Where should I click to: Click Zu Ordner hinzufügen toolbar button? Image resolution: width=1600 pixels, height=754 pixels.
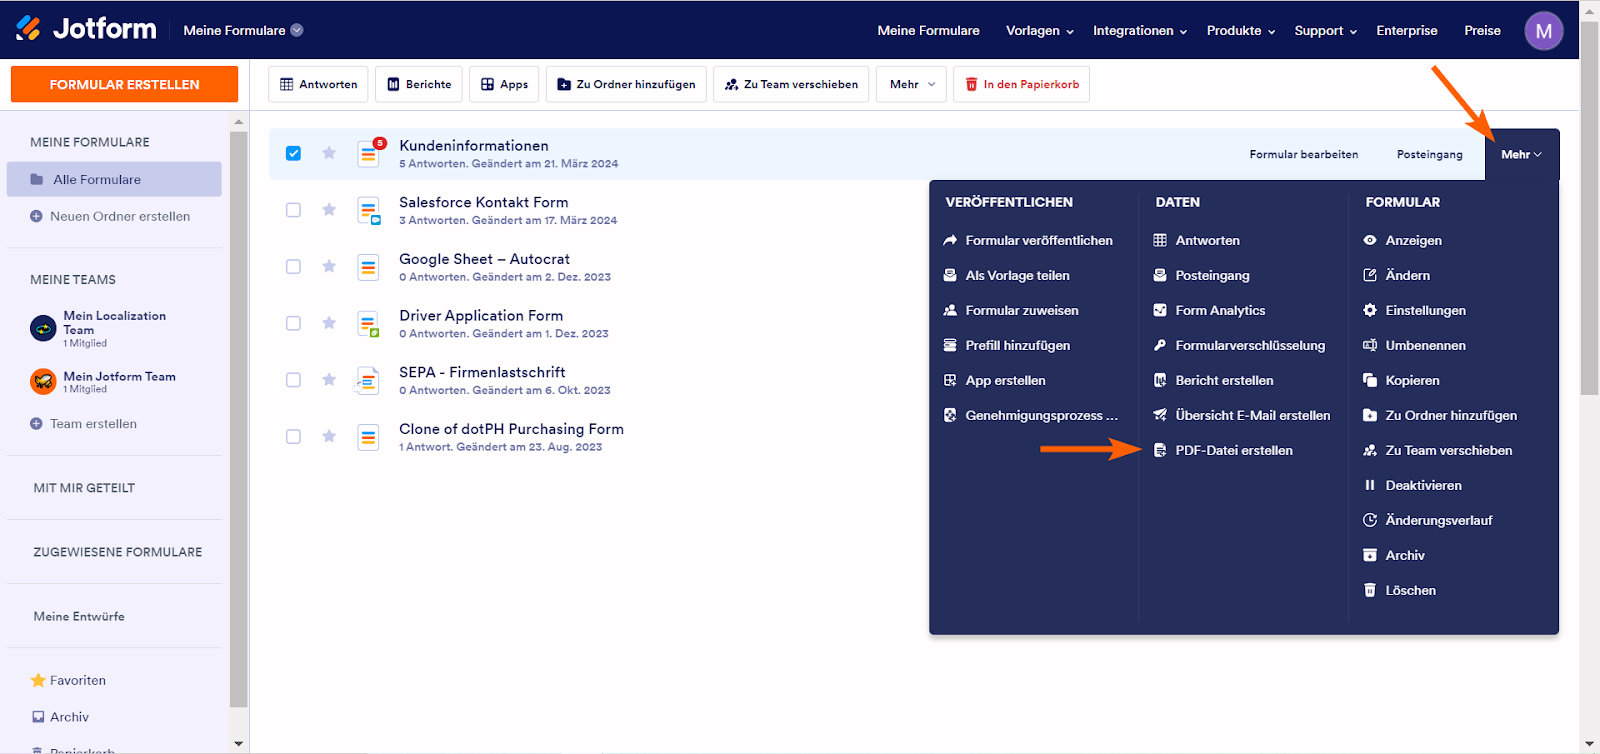click(626, 84)
